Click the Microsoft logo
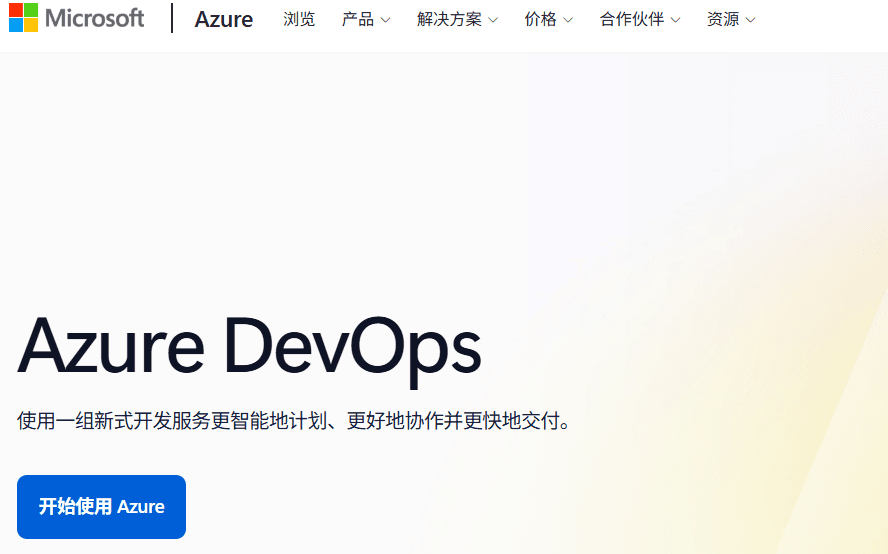The height and width of the screenshot is (554, 888). [x=76, y=18]
